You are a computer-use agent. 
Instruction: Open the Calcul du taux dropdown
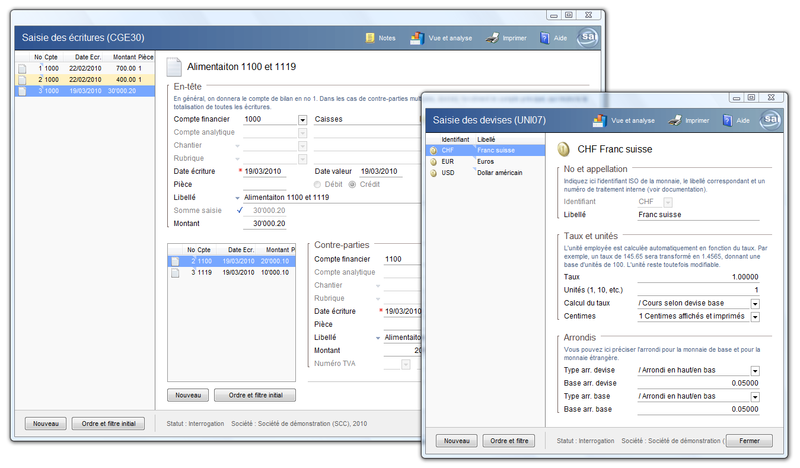(755, 303)
